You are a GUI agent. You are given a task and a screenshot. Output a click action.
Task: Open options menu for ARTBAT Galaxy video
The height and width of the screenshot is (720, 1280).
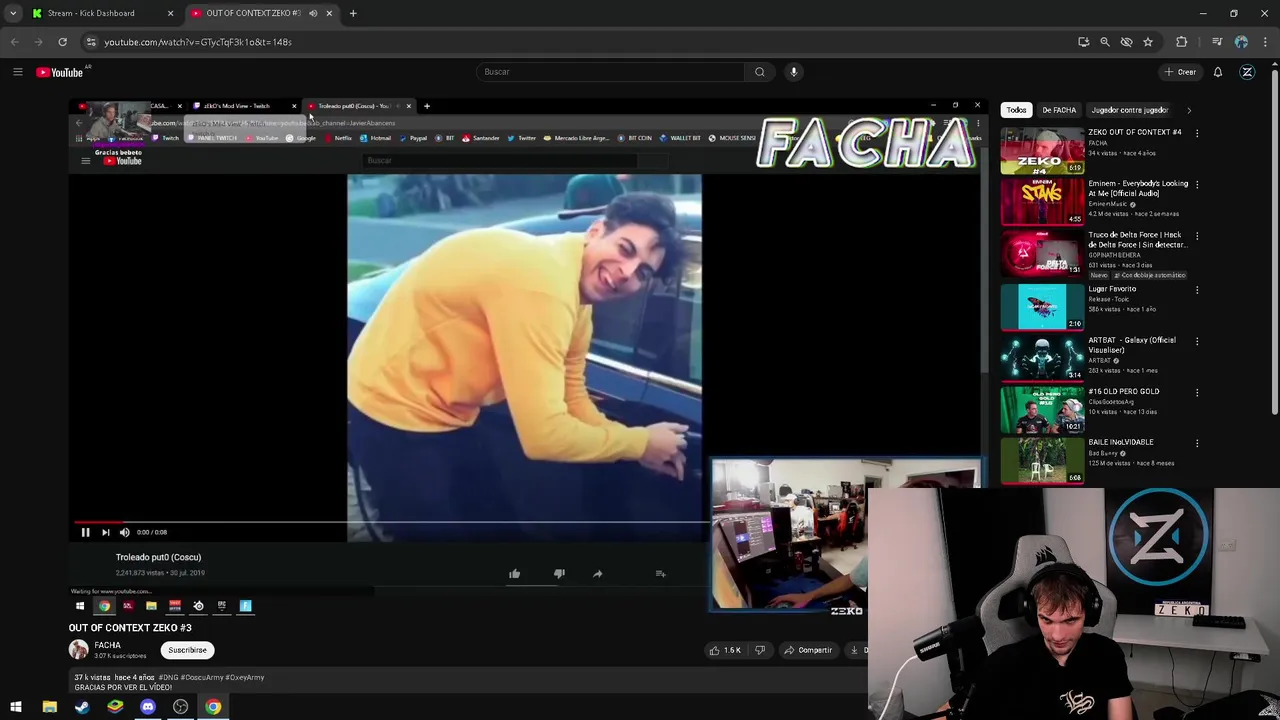pyautogui.click(x=1197, y=341)
